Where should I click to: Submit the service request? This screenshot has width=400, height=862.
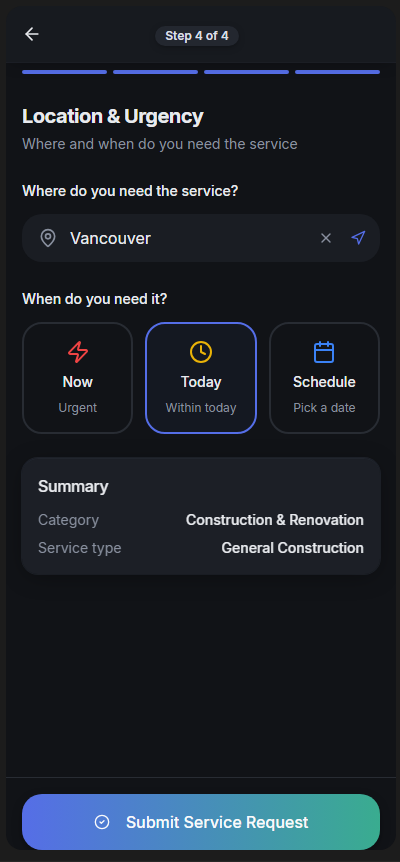pyautogui.click(x=201, y=822)
